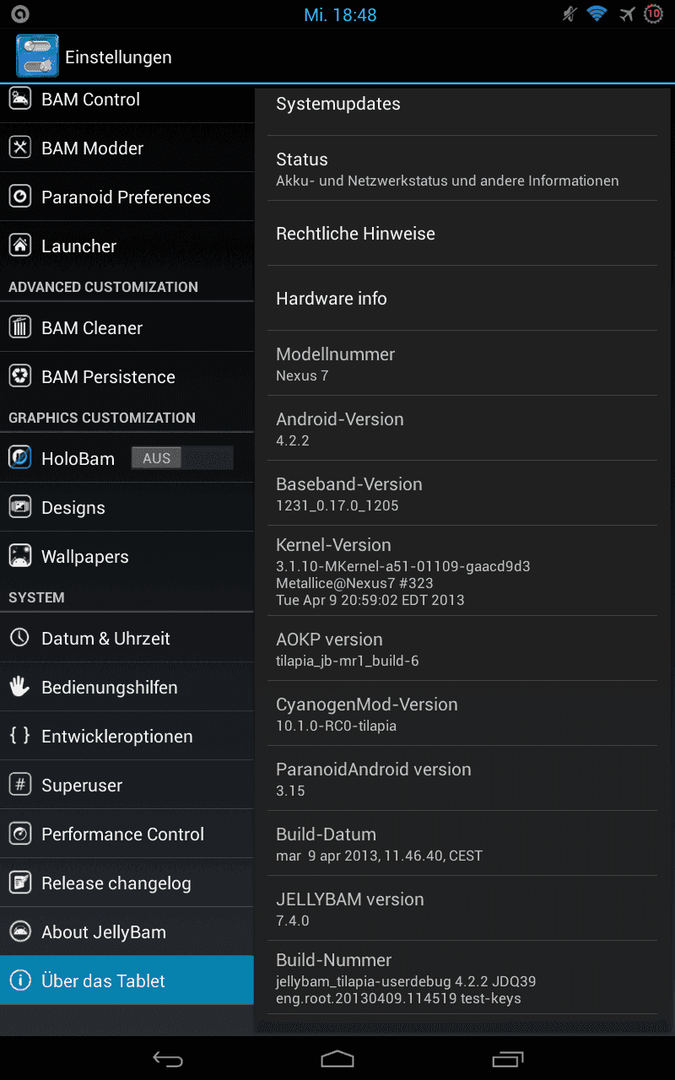Open BAM Control settings icon
This screenshot has width=675, height=1080.
click(x=20, y=98)
